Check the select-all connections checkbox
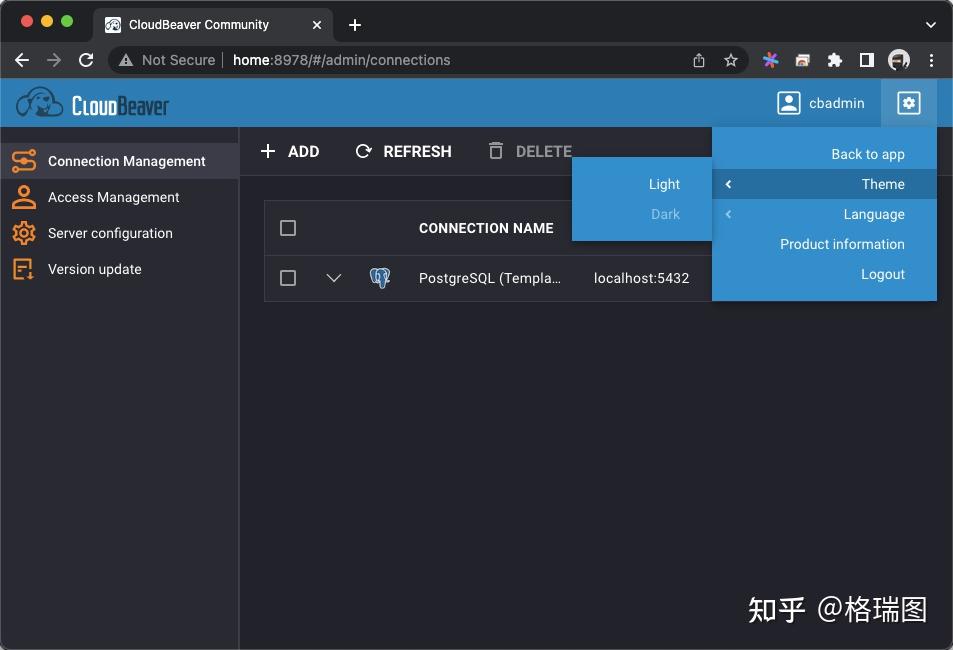Viewport: 953px width, 650px height. tap(288, 228)
